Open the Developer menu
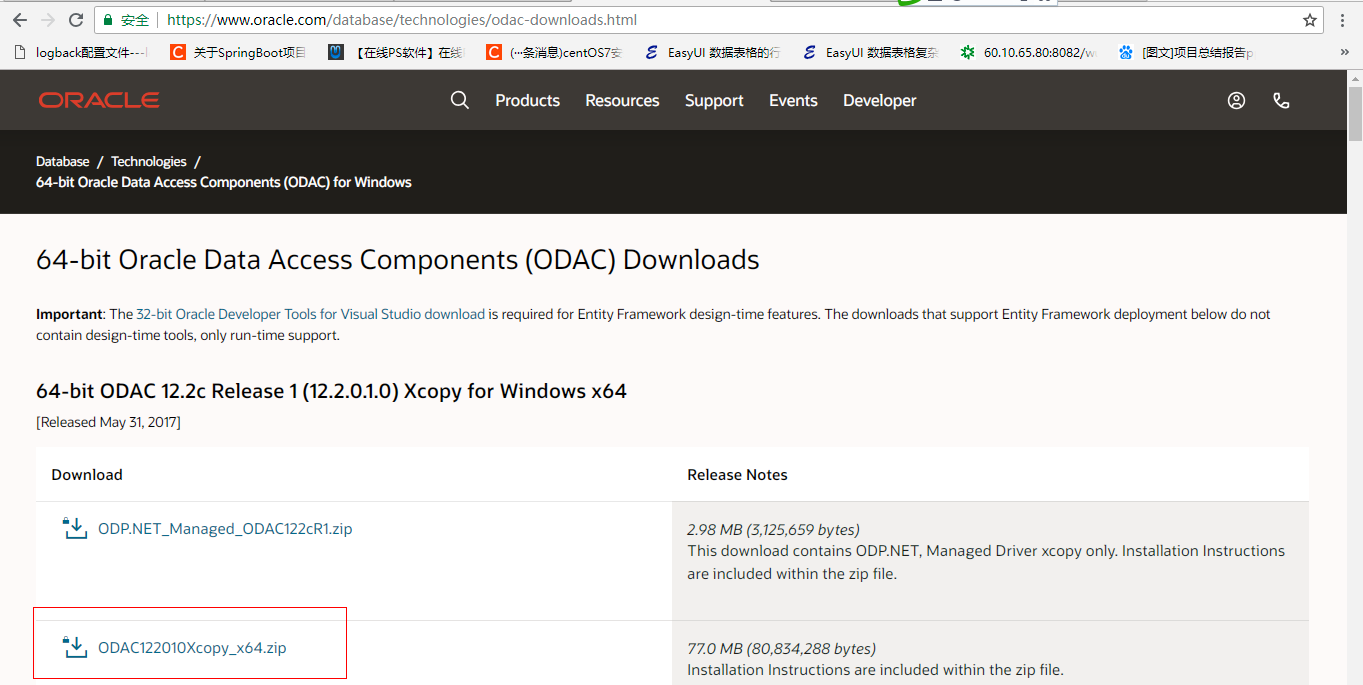Screen dimensions: 1363x685 click(x=879, y=100)
